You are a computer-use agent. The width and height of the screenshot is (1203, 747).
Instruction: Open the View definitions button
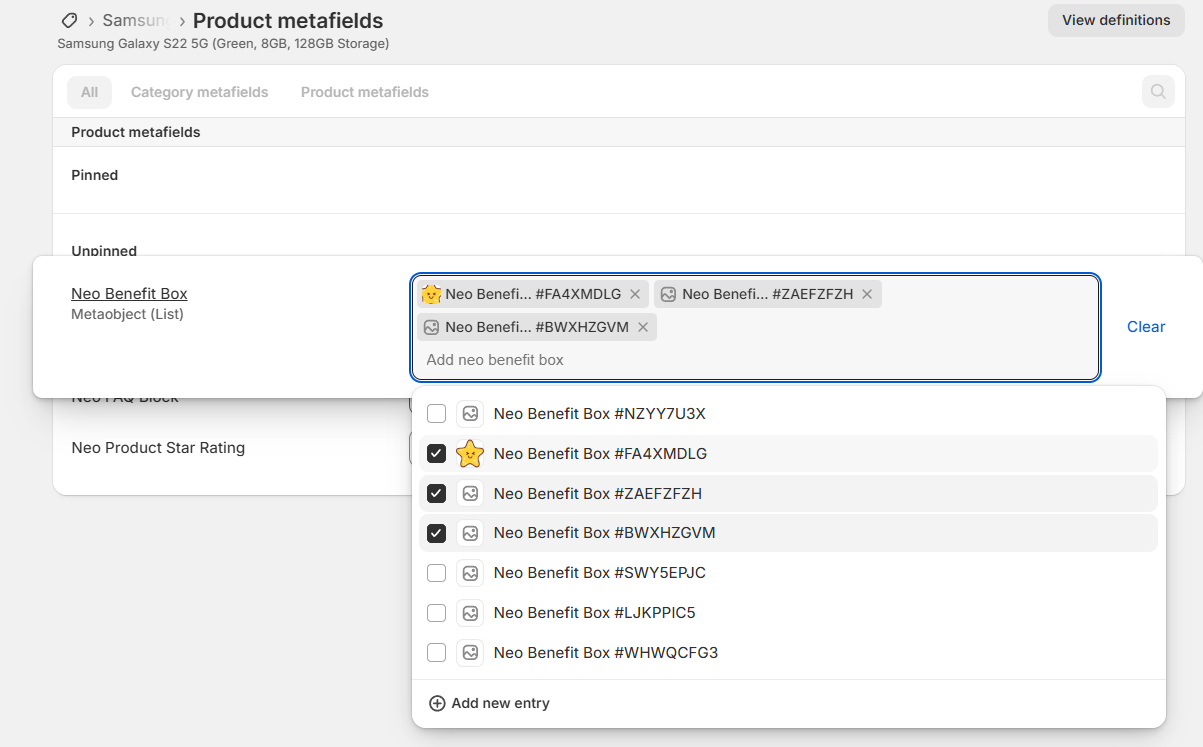tap(1116, 20)
